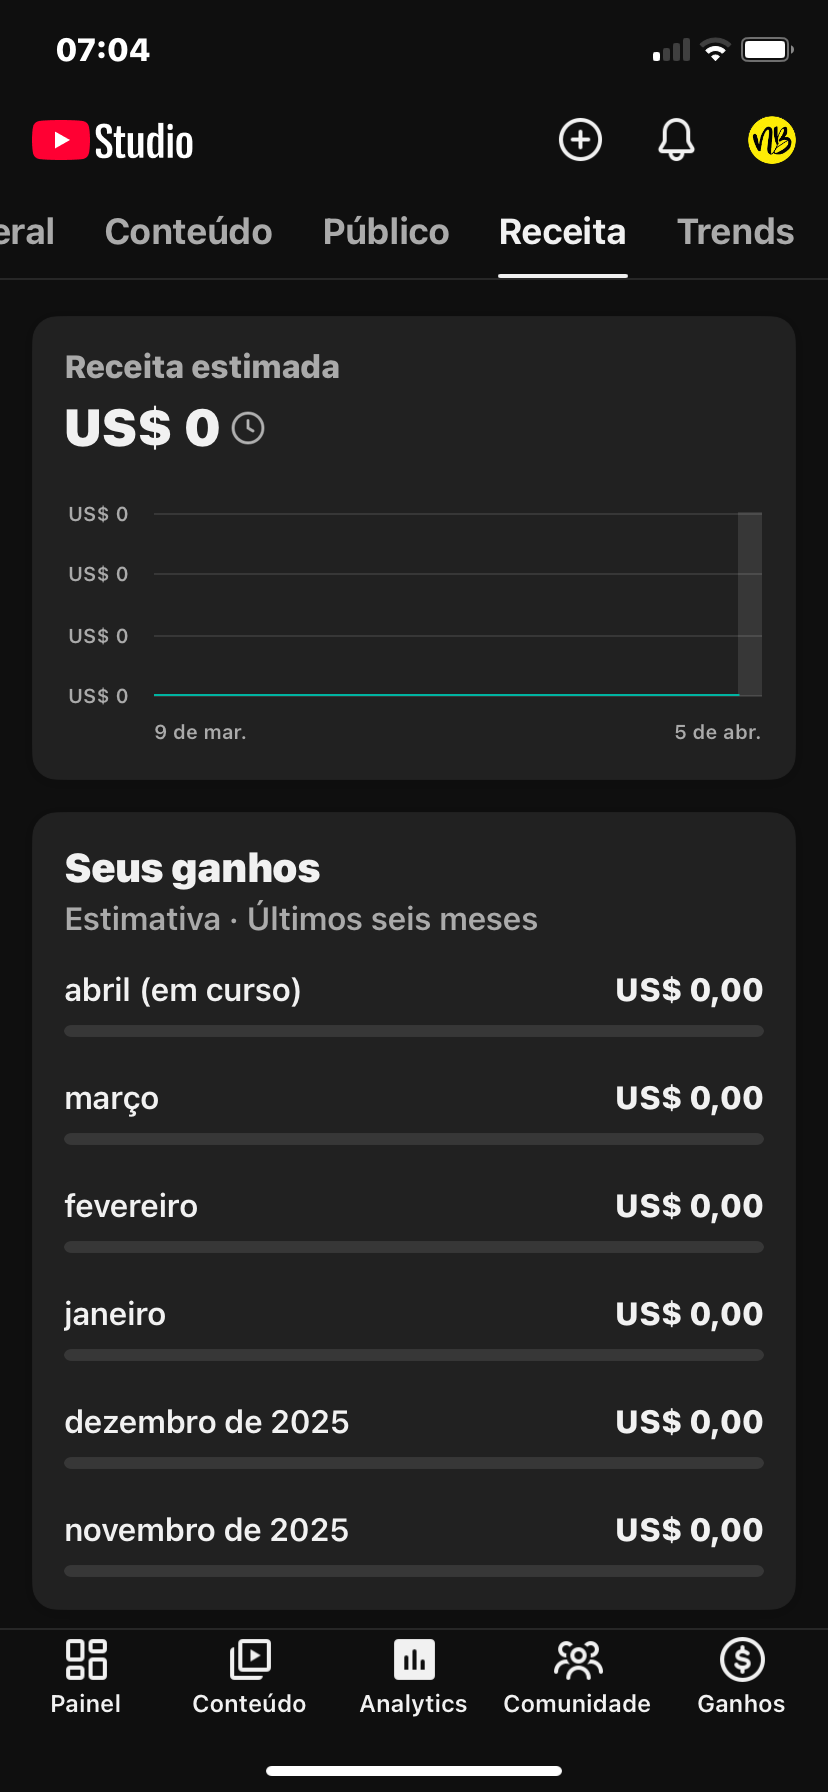Tap the Receita estimada chart area
The height and width of the screenshot is (1792, 828).
coord(457,605)
